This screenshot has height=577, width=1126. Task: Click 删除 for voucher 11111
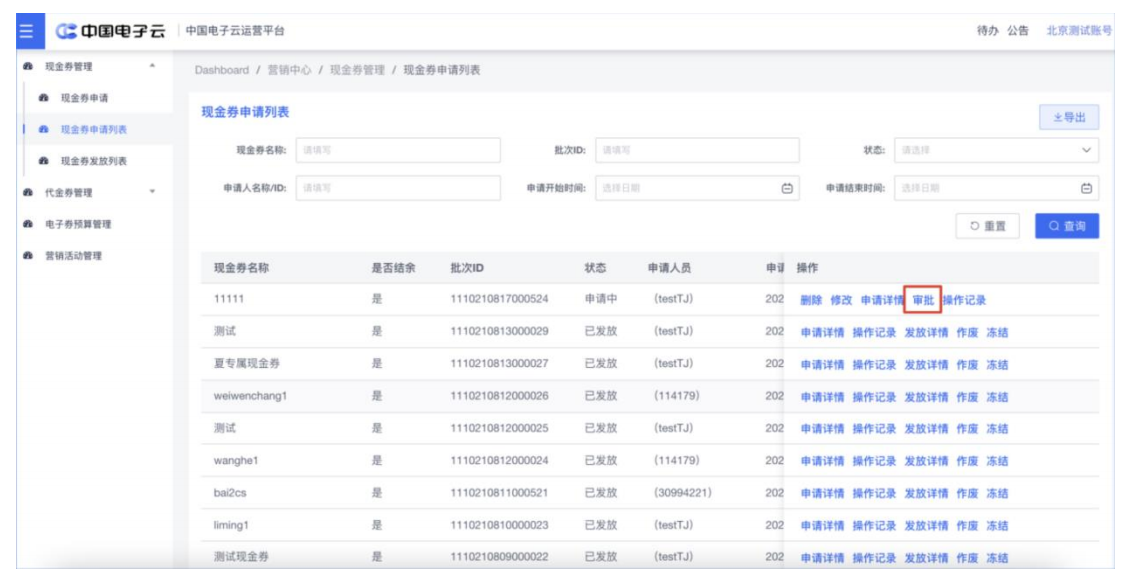tap(811, 300)
